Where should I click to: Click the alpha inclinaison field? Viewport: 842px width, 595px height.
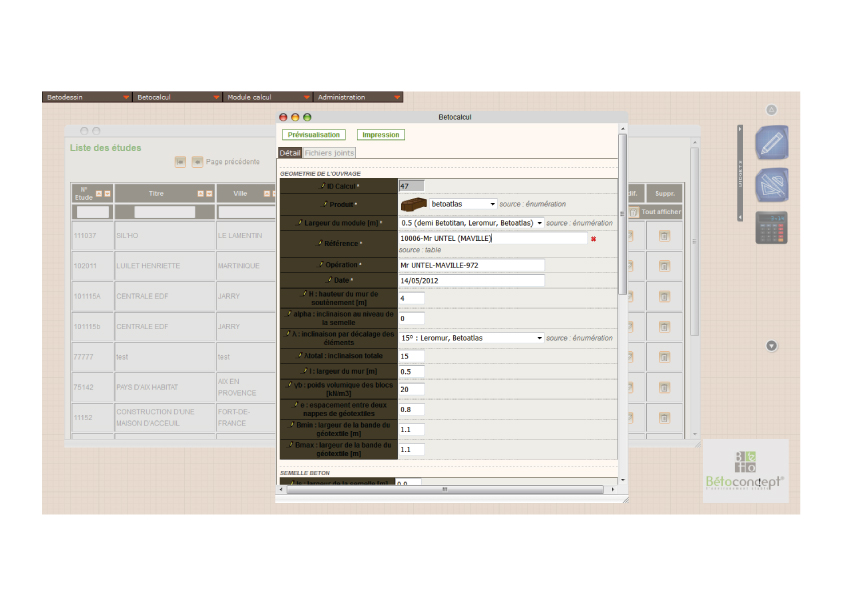click(411, 318)
